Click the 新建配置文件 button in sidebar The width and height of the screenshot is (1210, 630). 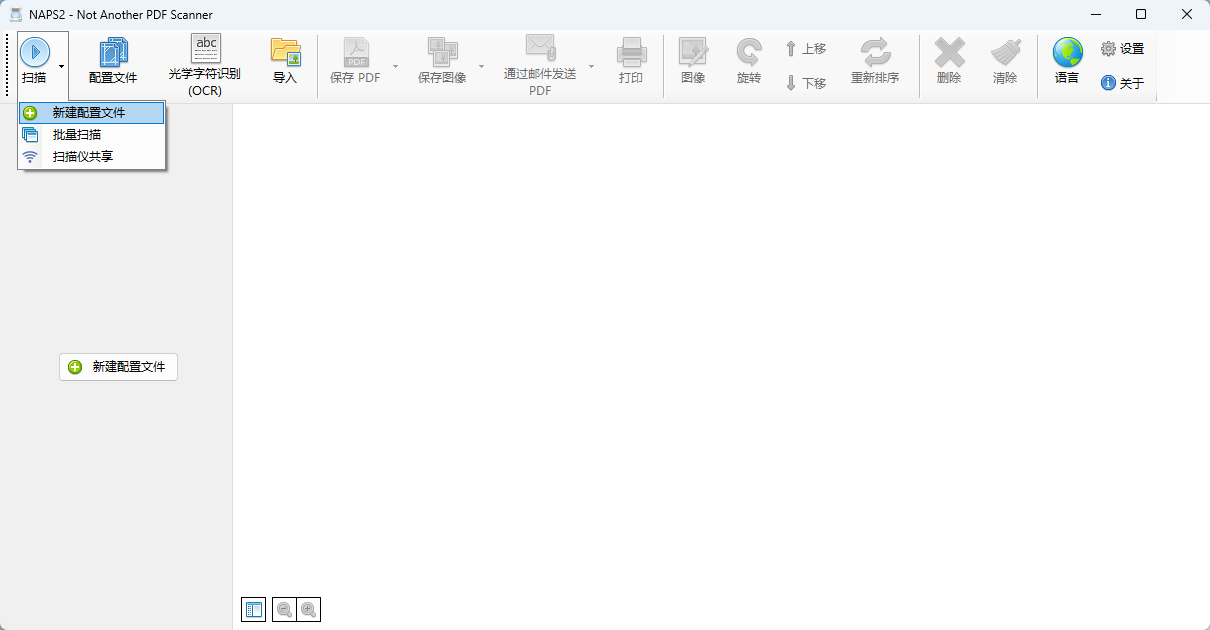coord(118,367)
